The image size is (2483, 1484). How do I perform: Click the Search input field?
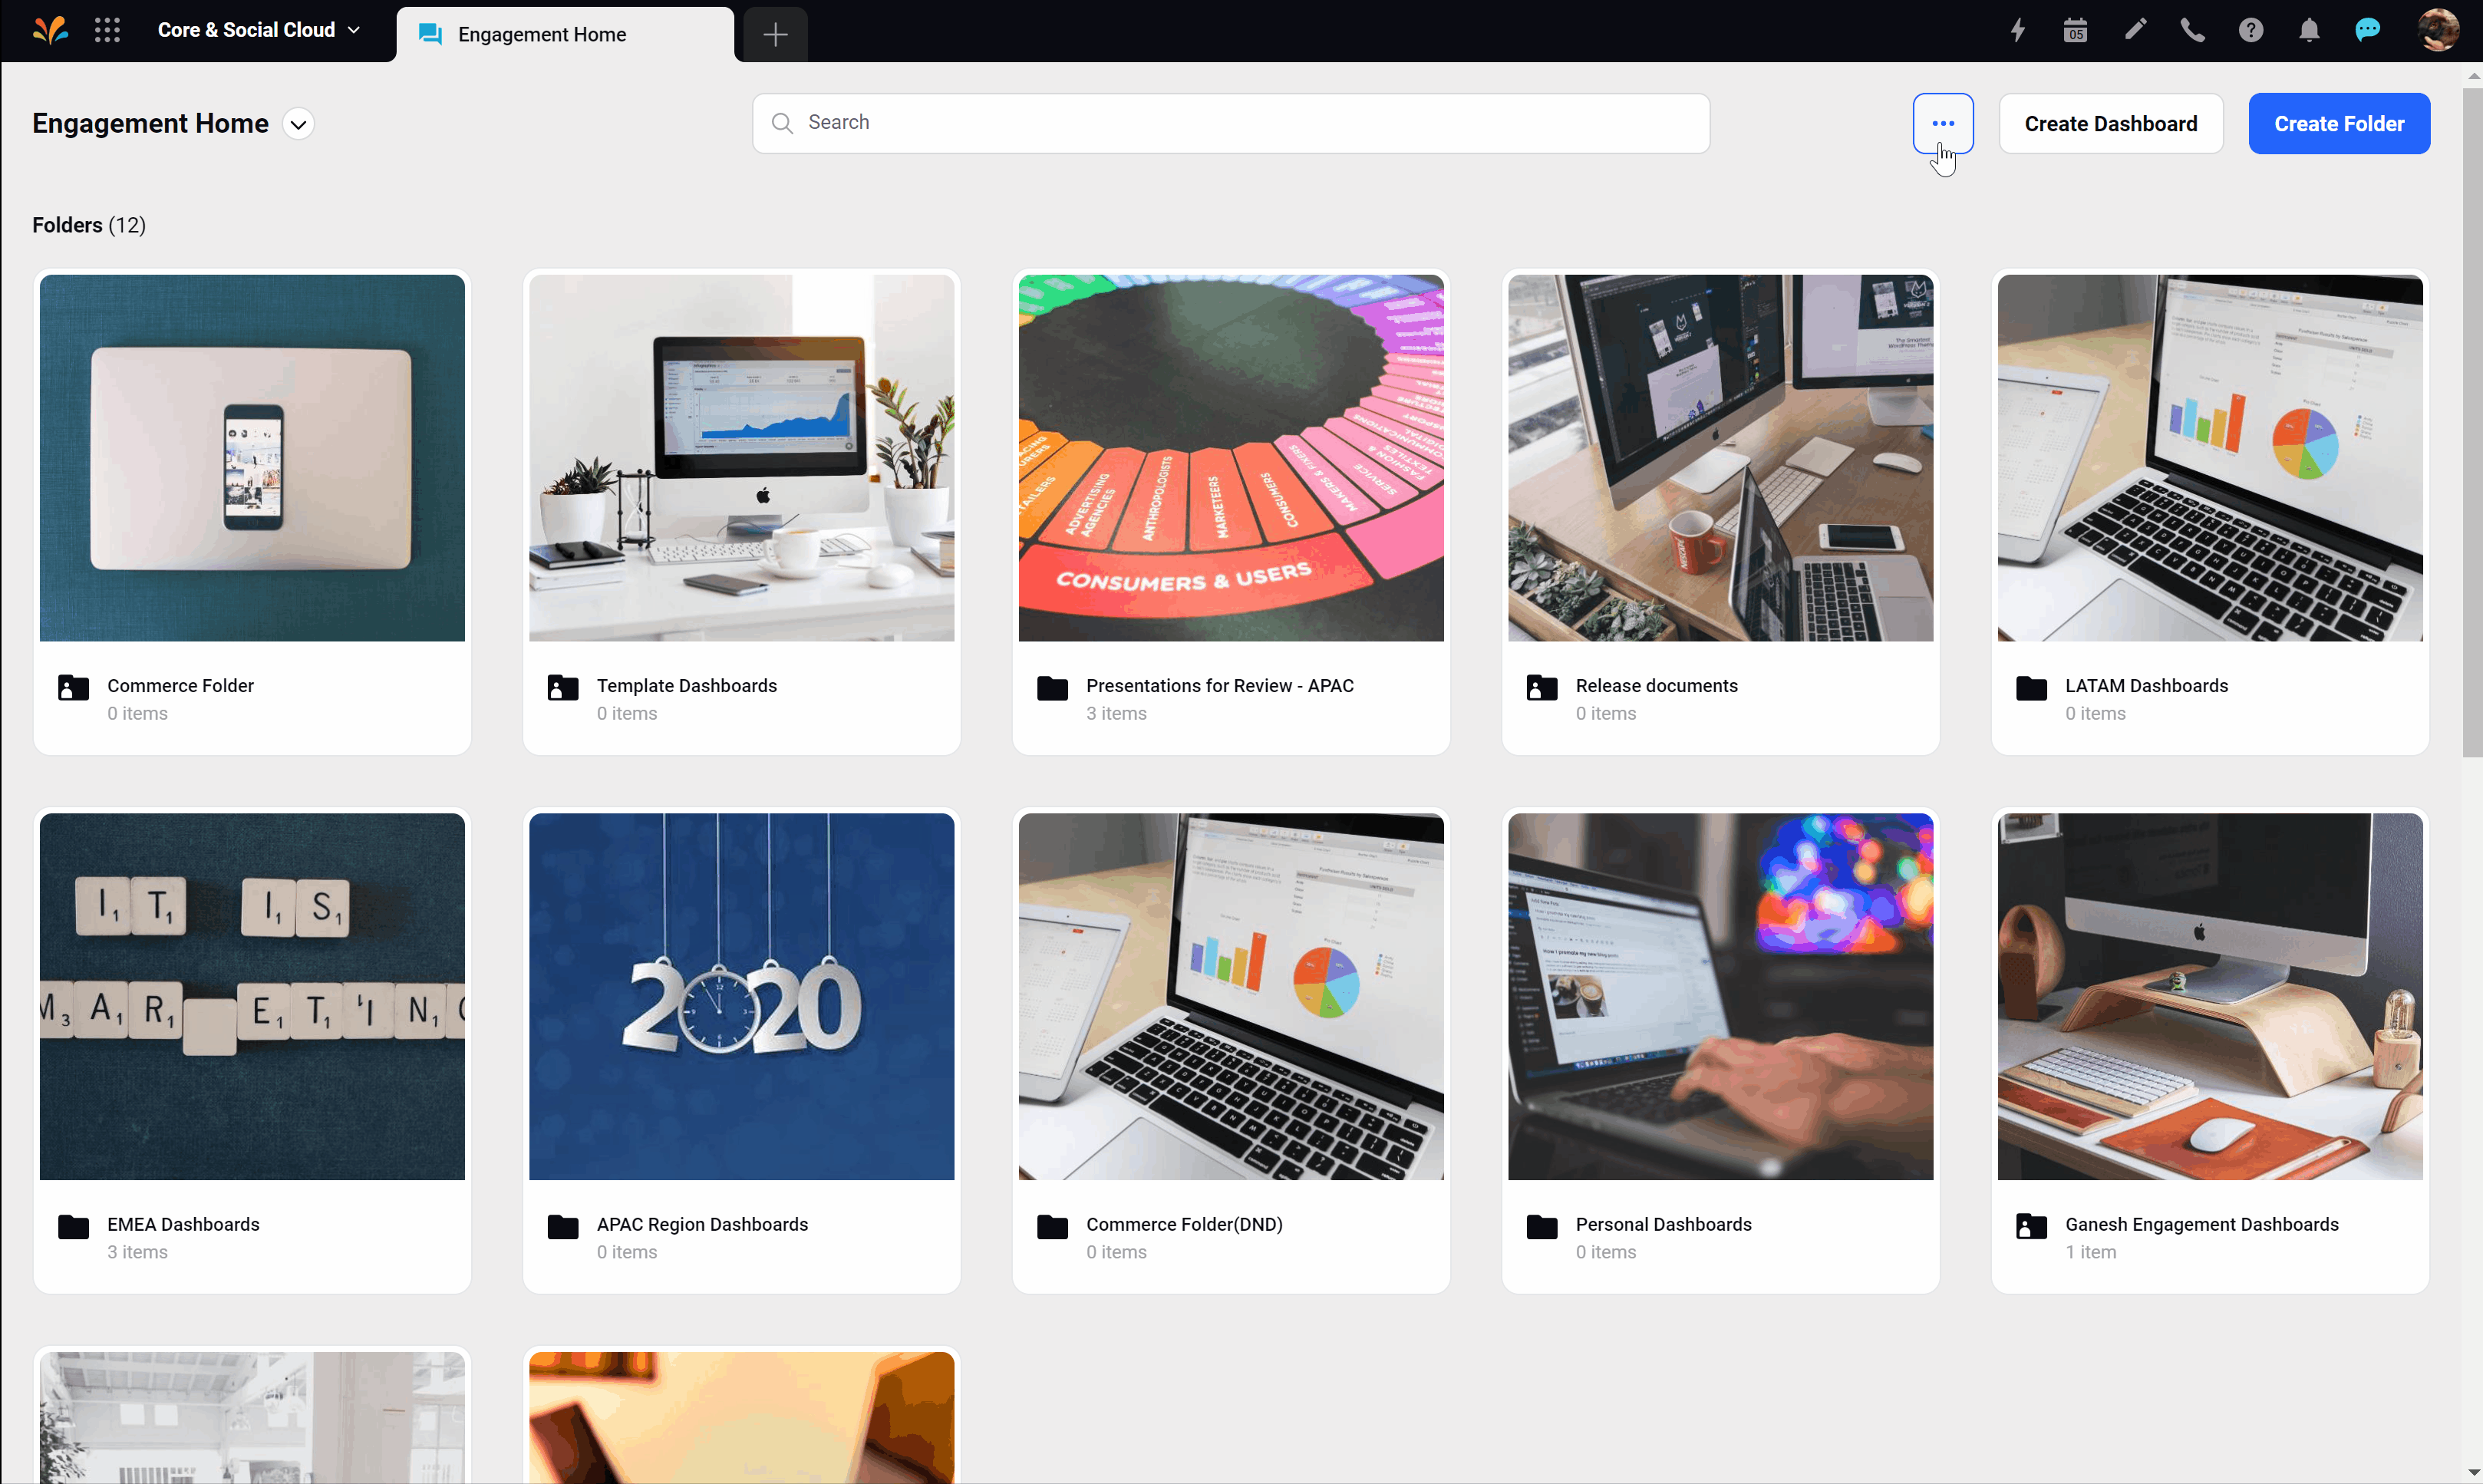point(1231,122)
